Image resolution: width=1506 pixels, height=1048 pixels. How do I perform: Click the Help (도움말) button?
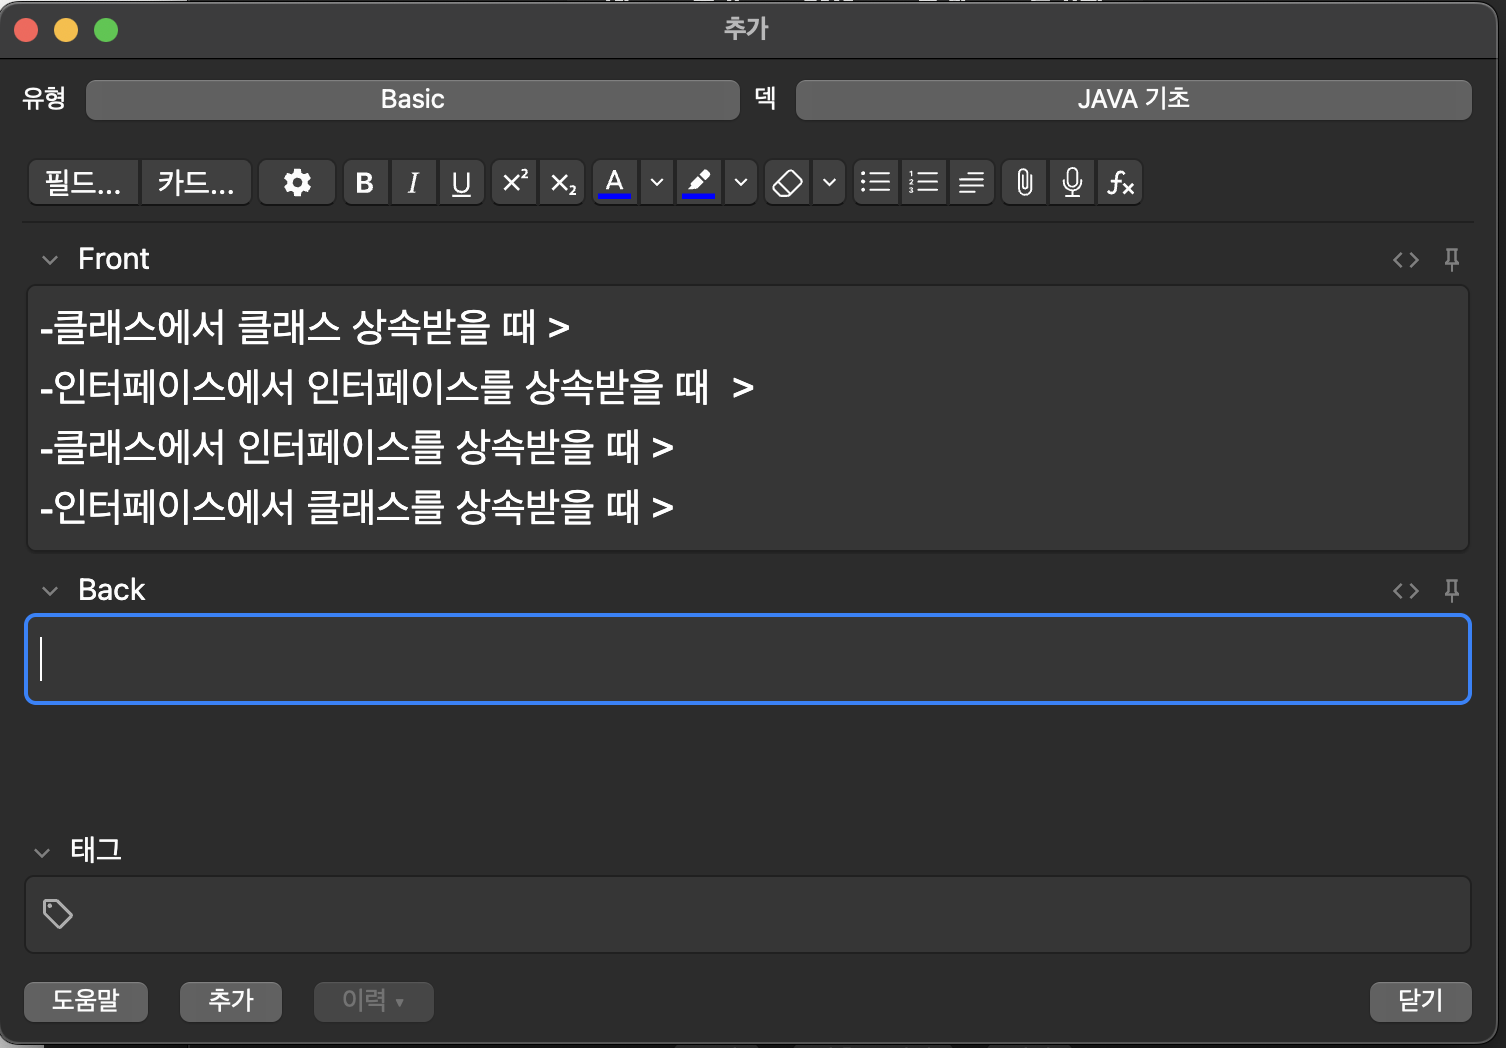point(86,1001)
